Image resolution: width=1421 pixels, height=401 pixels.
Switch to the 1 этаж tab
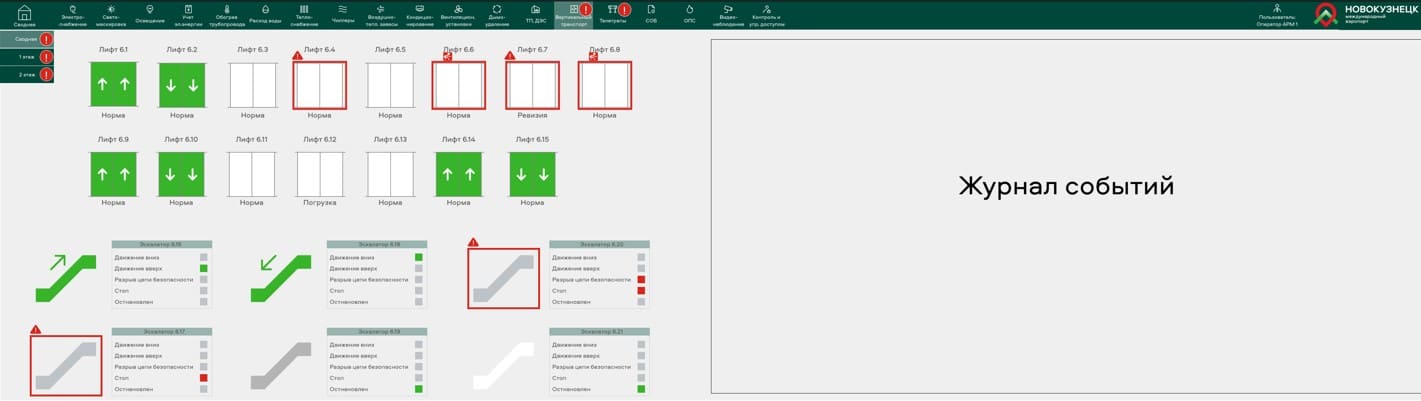pos(27,57)
